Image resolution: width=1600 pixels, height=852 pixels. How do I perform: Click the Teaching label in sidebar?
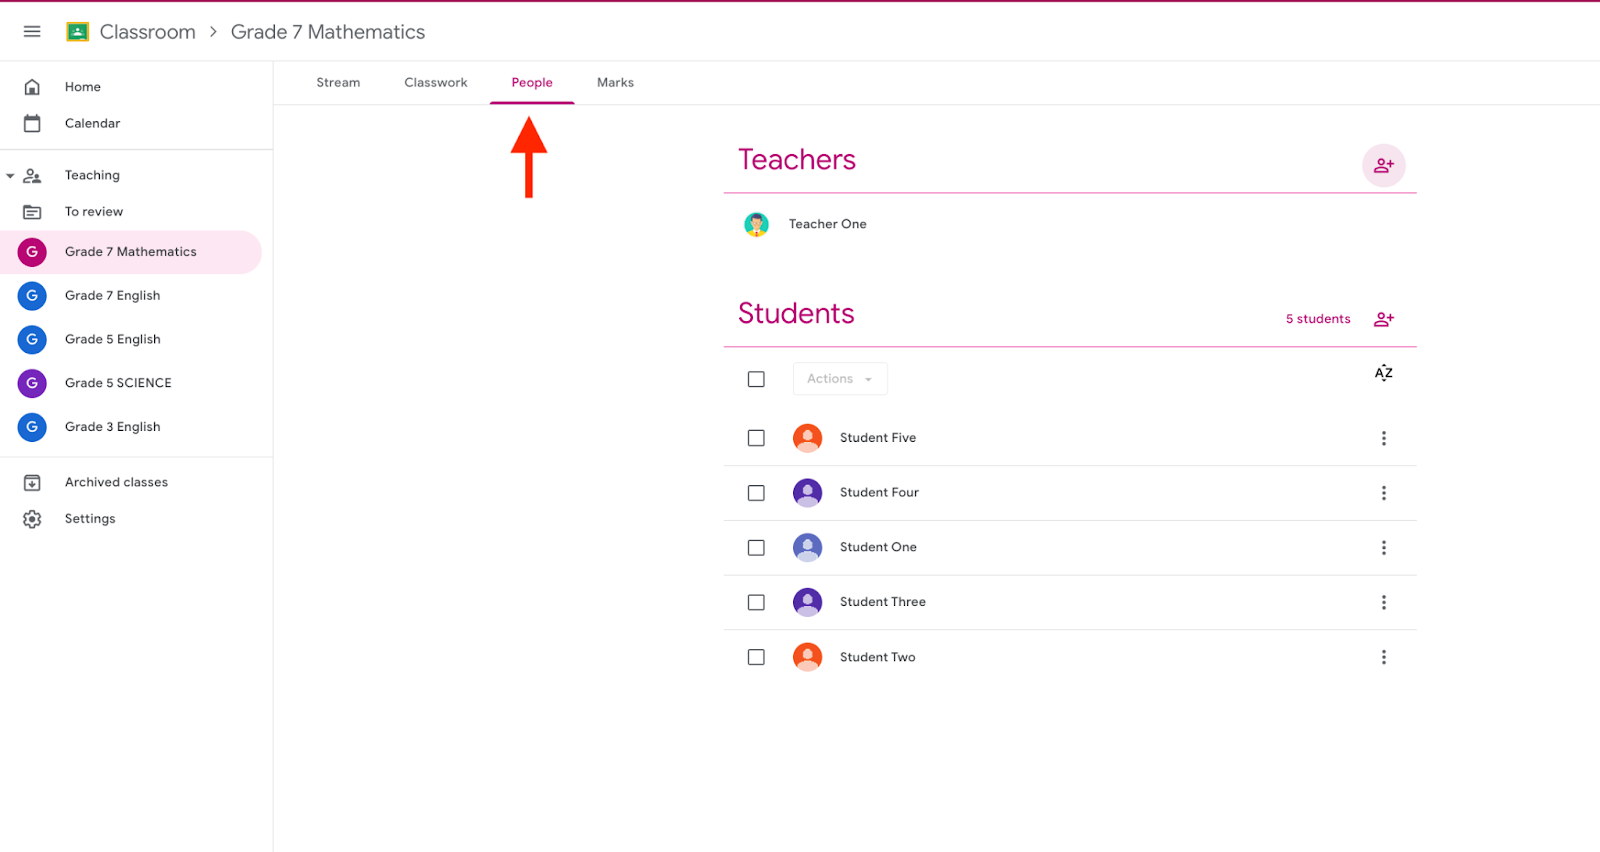point(92,175)
